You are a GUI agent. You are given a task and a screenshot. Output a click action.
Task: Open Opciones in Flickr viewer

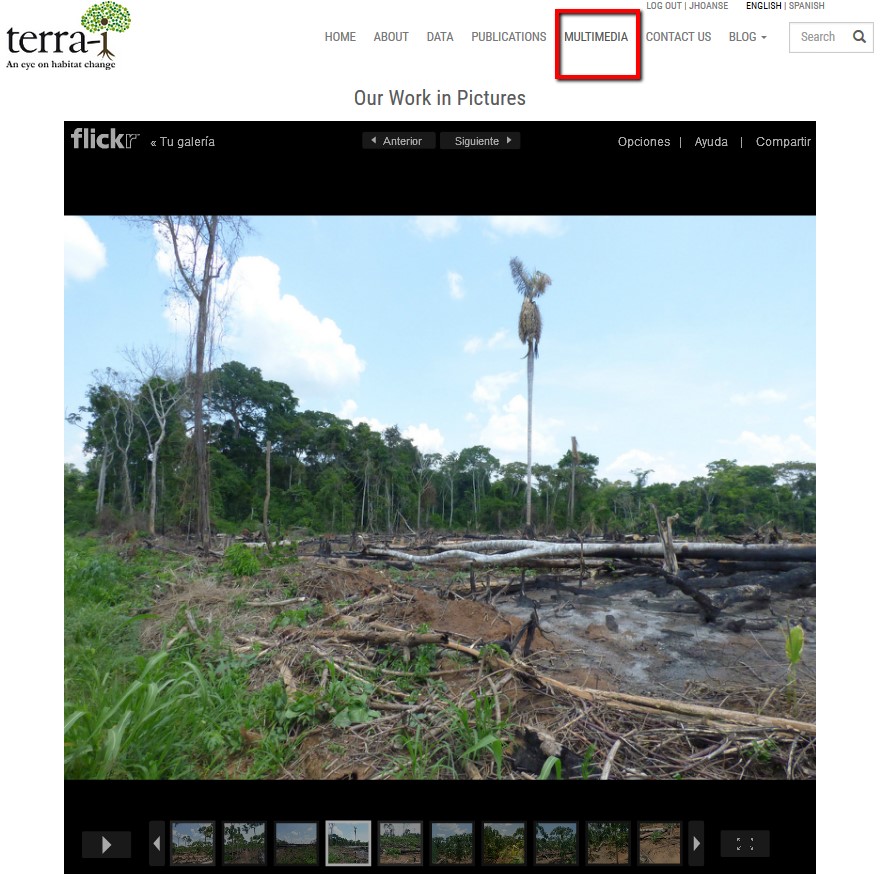click(x=644, y=142)
